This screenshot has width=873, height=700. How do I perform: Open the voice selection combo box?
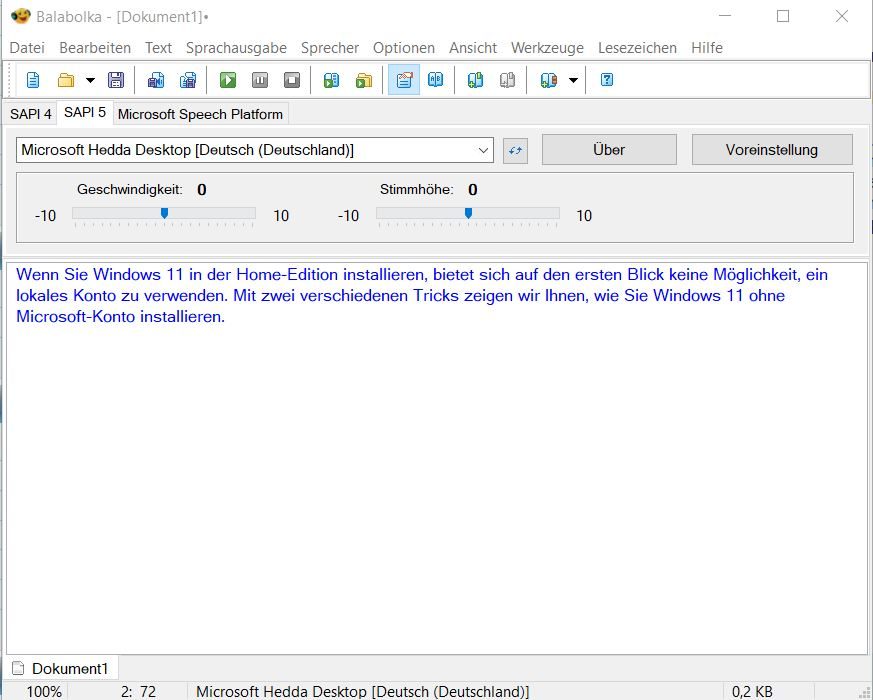click(x=255, y=150)
